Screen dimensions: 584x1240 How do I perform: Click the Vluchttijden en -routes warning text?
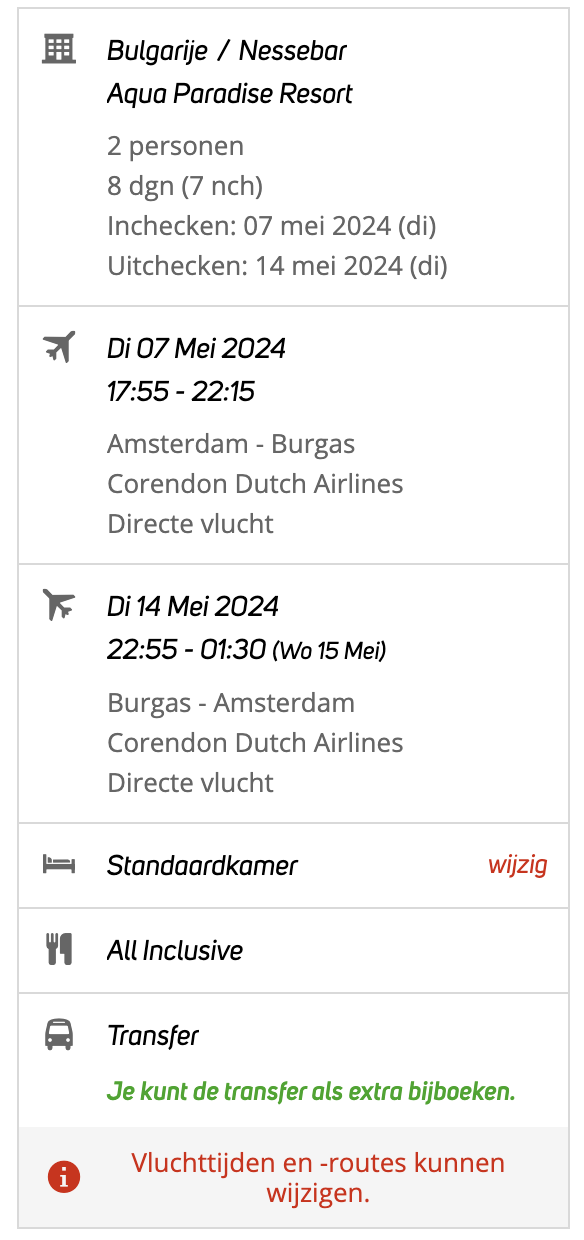click(318, 1177)
